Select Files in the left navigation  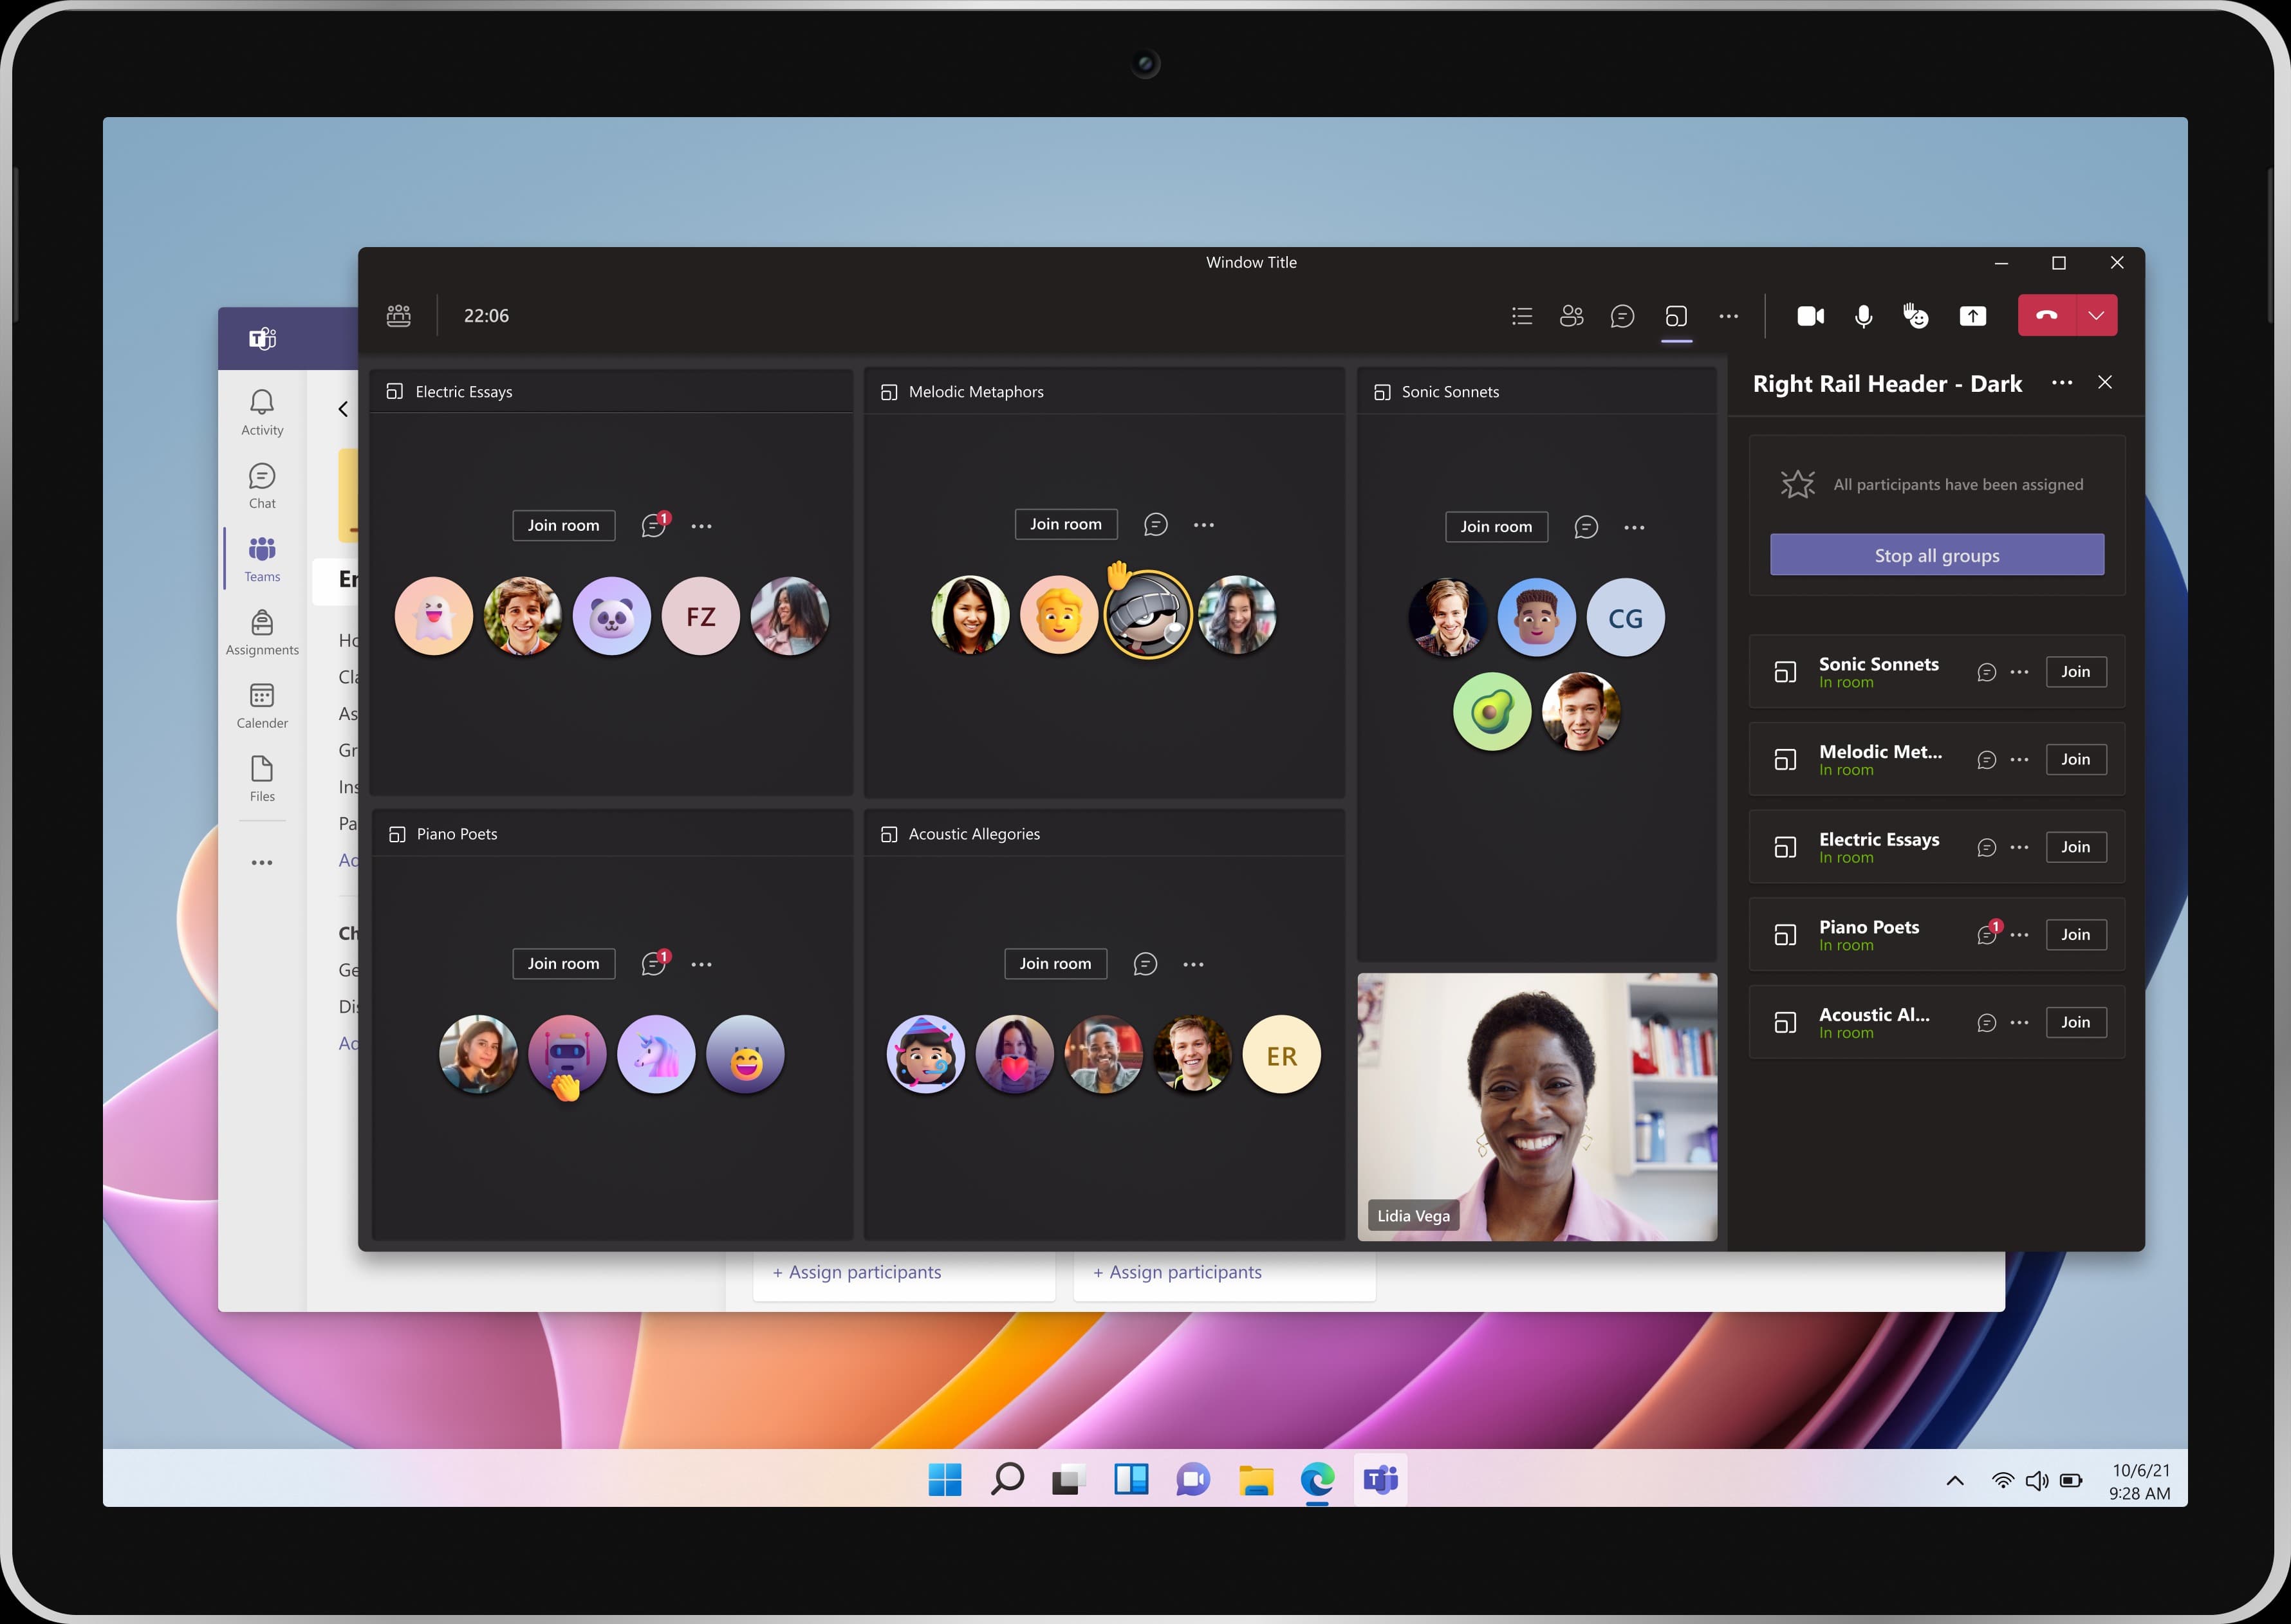click(261, 778)
